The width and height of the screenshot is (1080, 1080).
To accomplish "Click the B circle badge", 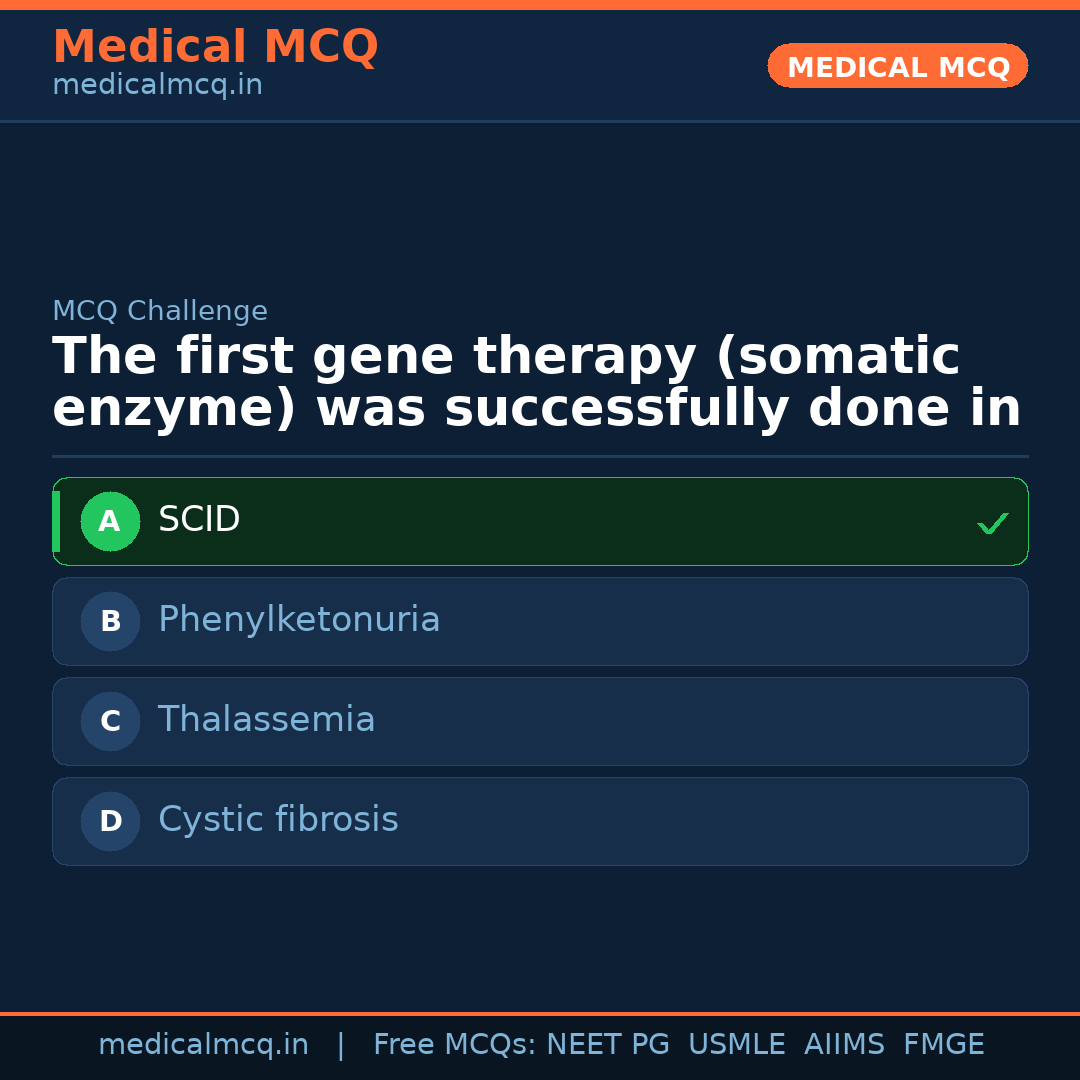I will tap(110, 621).
